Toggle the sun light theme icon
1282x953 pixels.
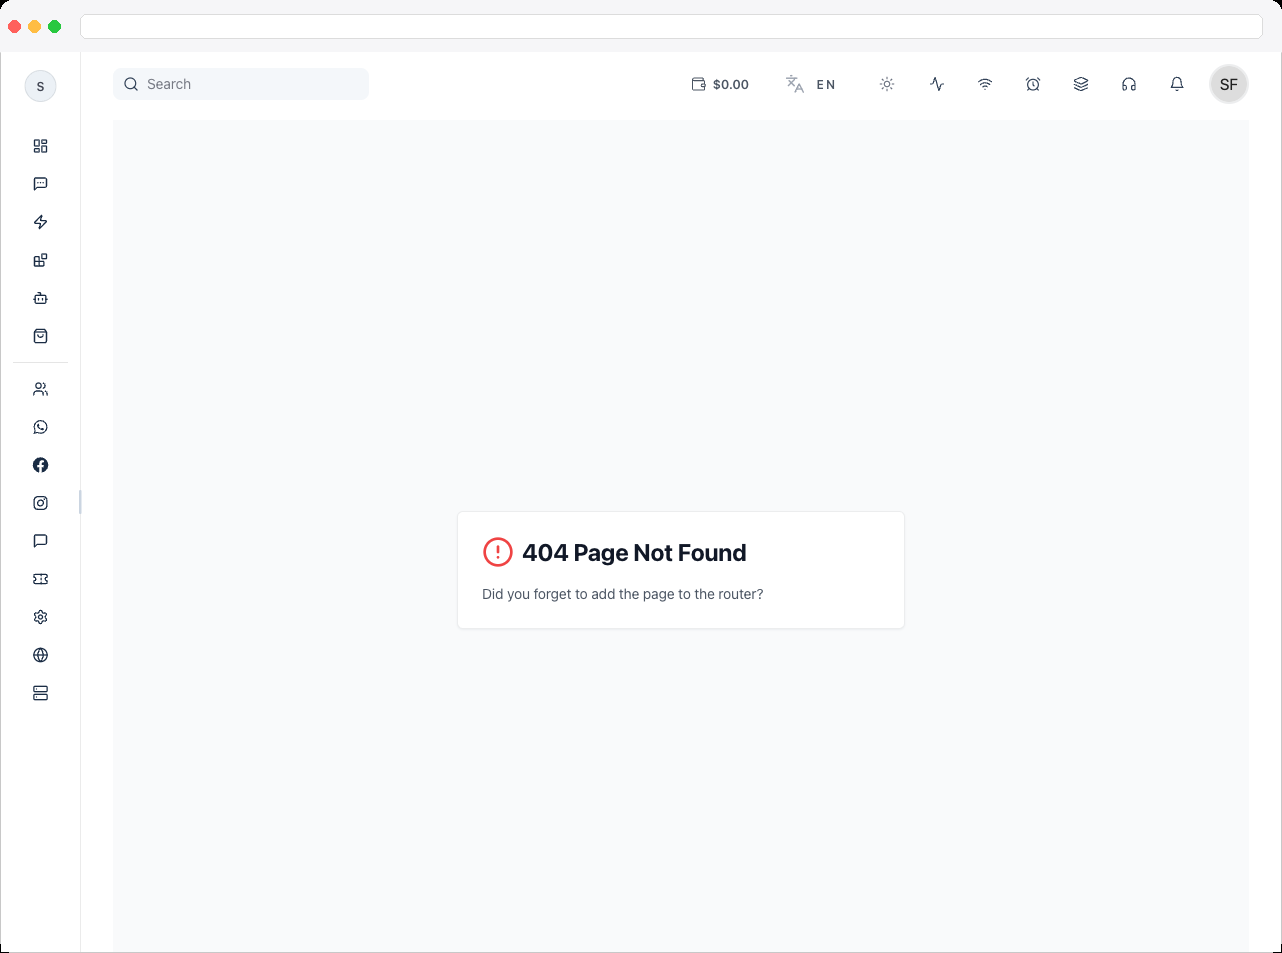pyautogui.click(x=887, y=84)
